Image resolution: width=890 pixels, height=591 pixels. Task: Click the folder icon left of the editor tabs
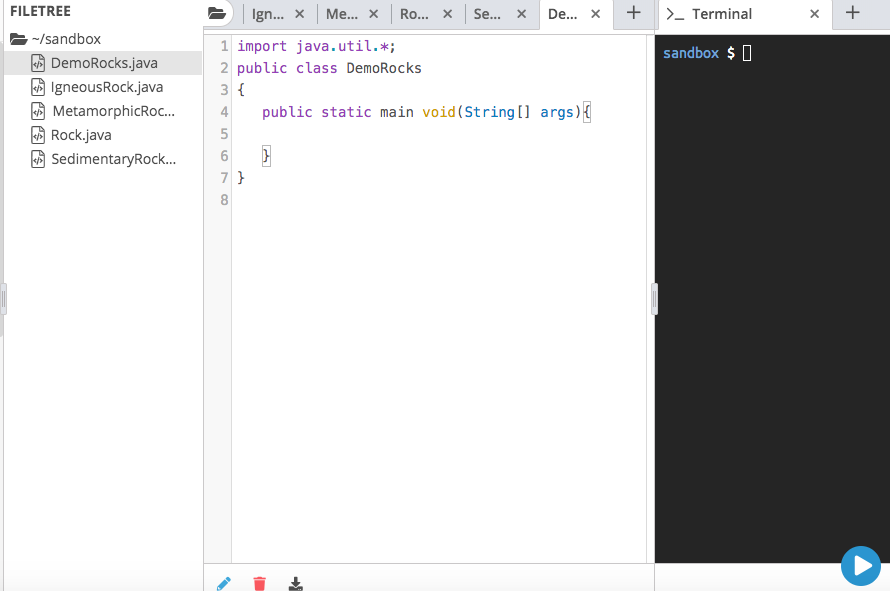click(x=218, y=14)
